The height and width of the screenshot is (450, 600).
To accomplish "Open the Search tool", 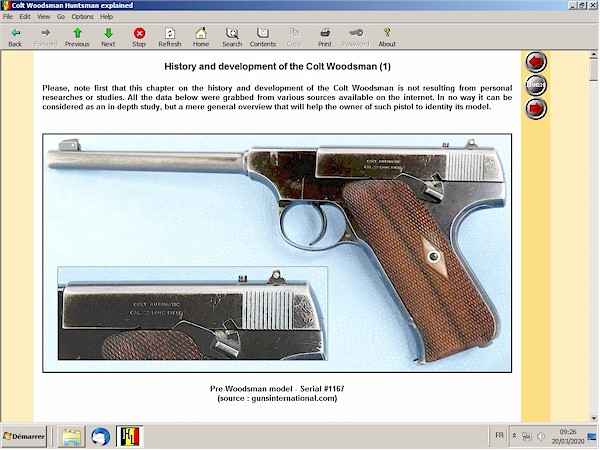I will coord(232,37).
